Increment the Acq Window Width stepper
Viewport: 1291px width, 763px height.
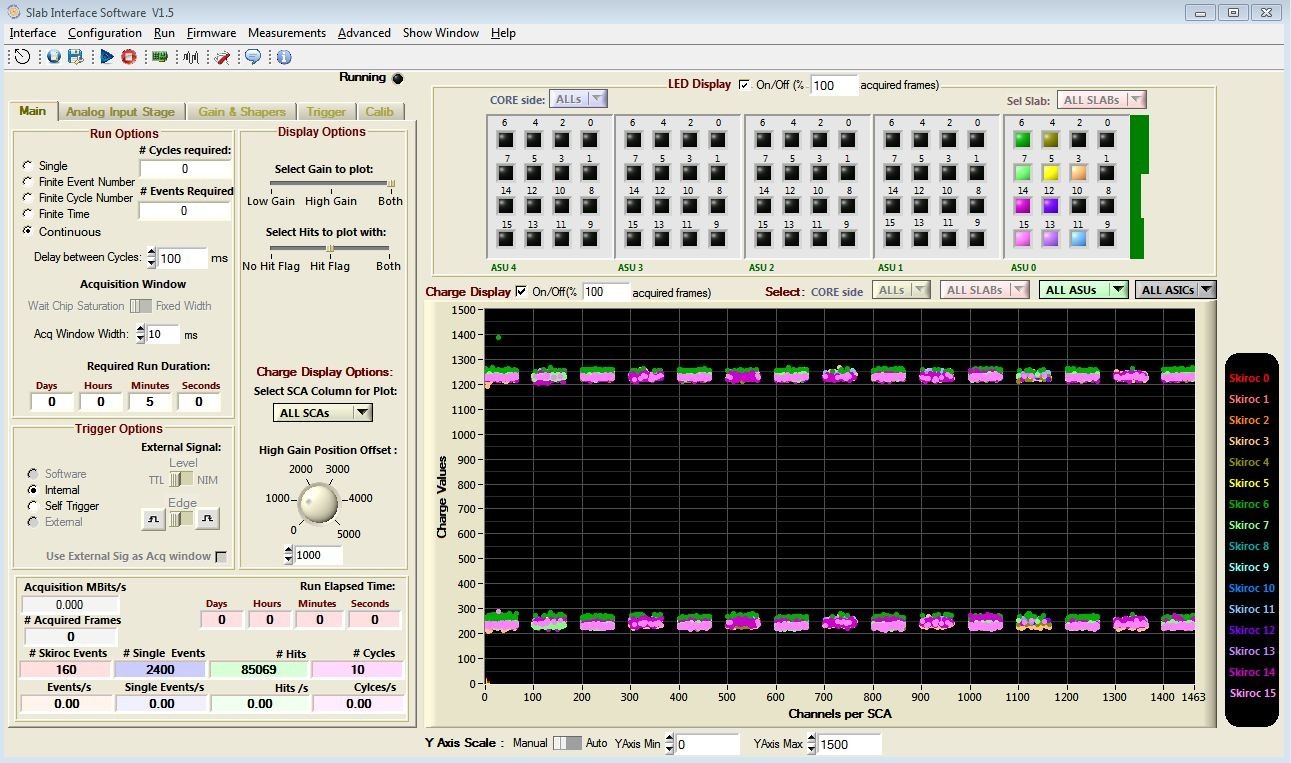pos(141,329)
